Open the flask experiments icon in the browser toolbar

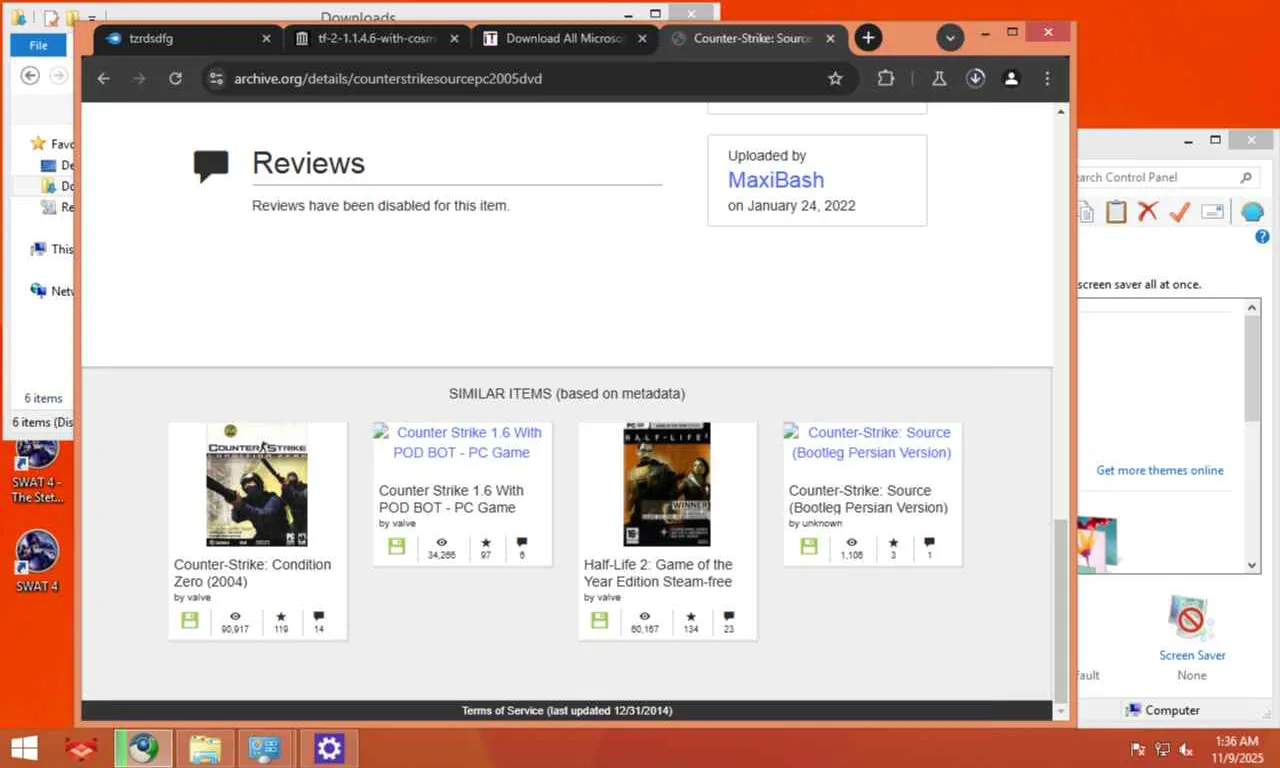[939, 78]
